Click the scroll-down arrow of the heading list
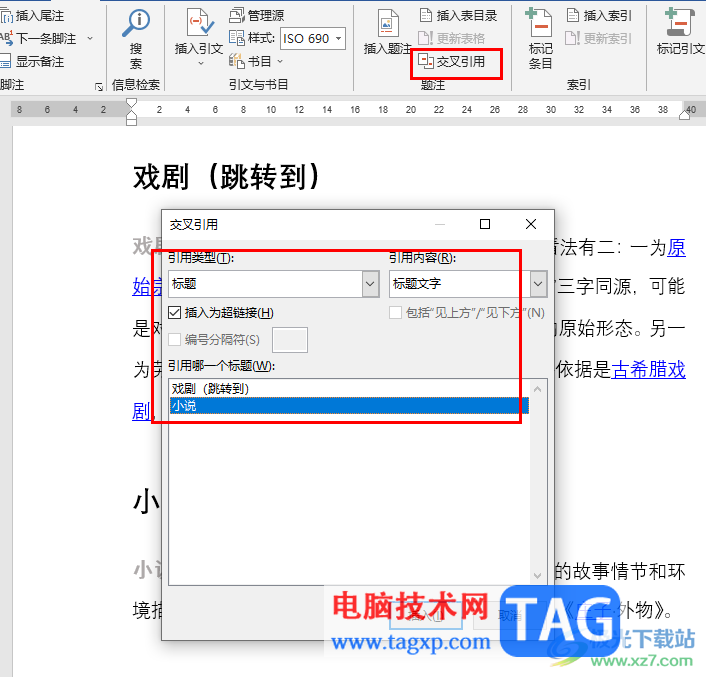 coord(538,575)
